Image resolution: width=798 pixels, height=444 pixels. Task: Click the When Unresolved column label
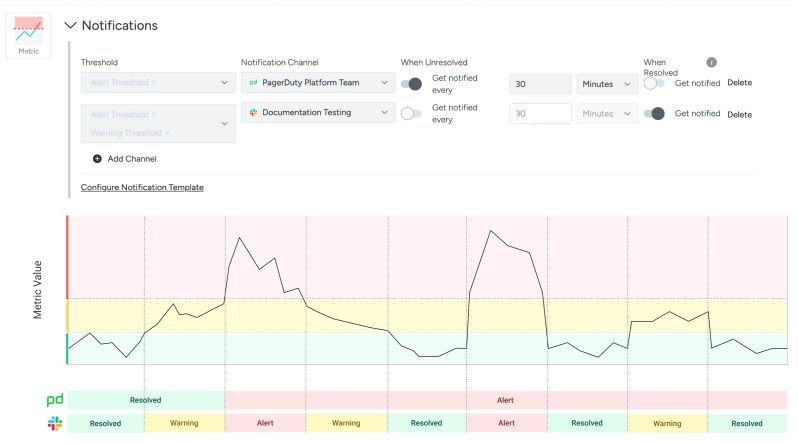click(x=434, y=62)
